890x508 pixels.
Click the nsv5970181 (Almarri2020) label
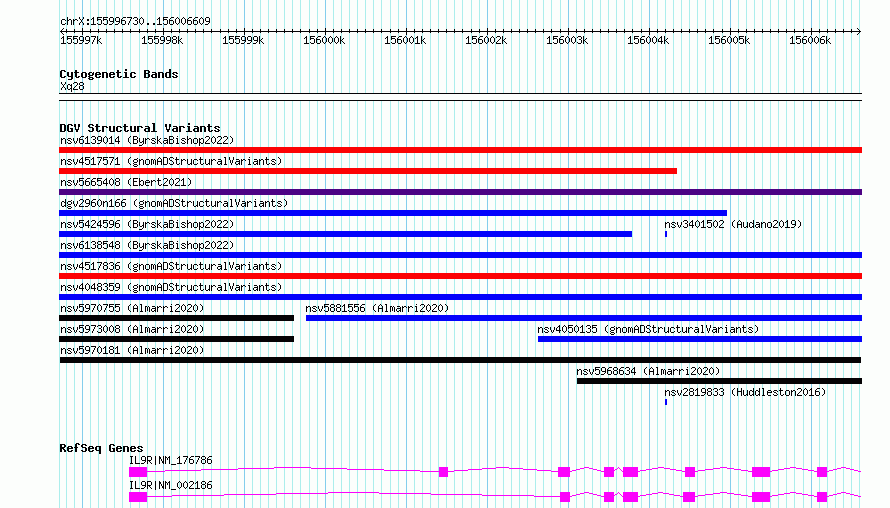[132, 350]
